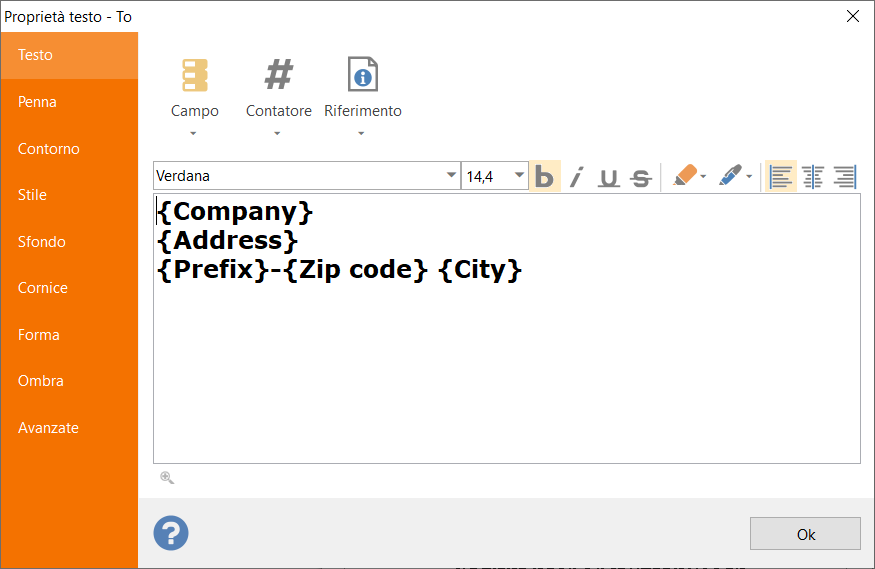Expand the highlighter color dropdown arrow
This screenshot has height=569, width=875.
(x=703, y=177)
